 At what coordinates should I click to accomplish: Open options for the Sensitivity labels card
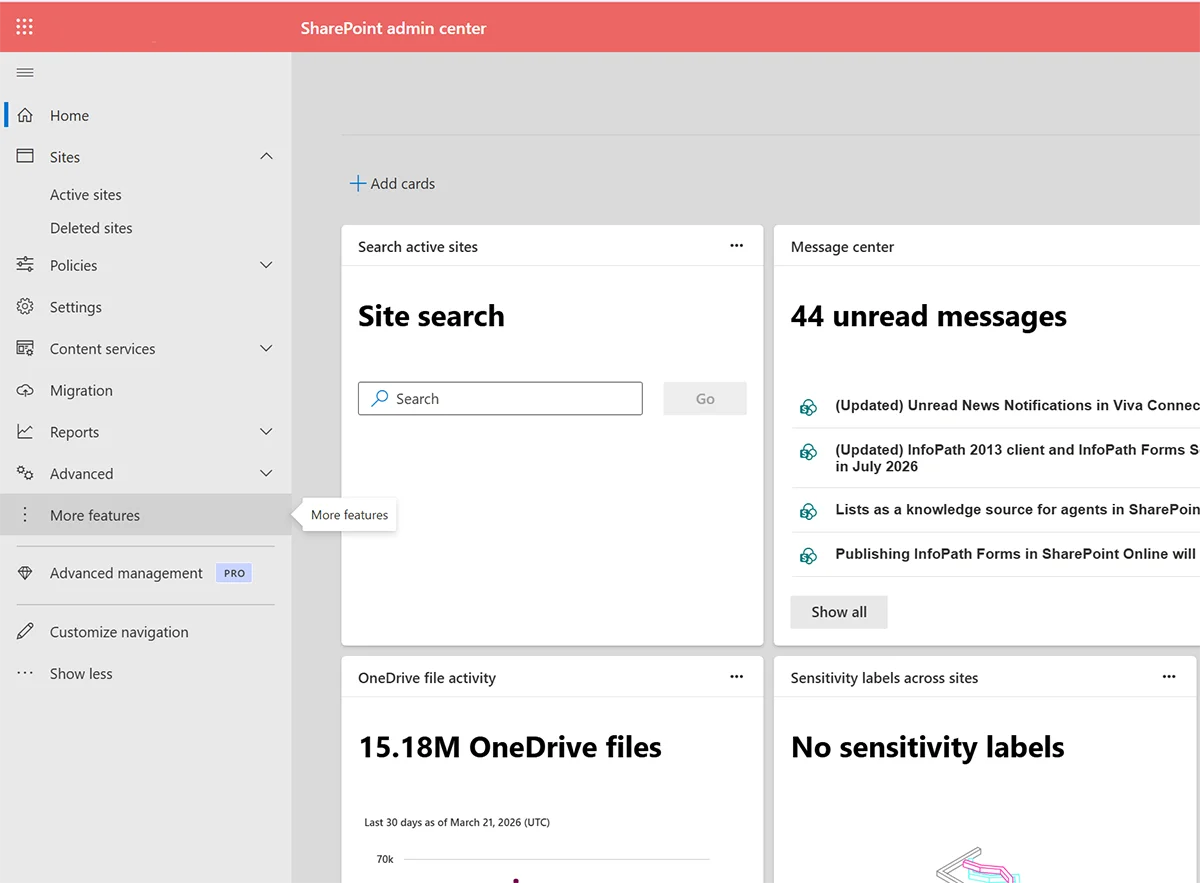pyautogui.click(x=1169, y=677)
